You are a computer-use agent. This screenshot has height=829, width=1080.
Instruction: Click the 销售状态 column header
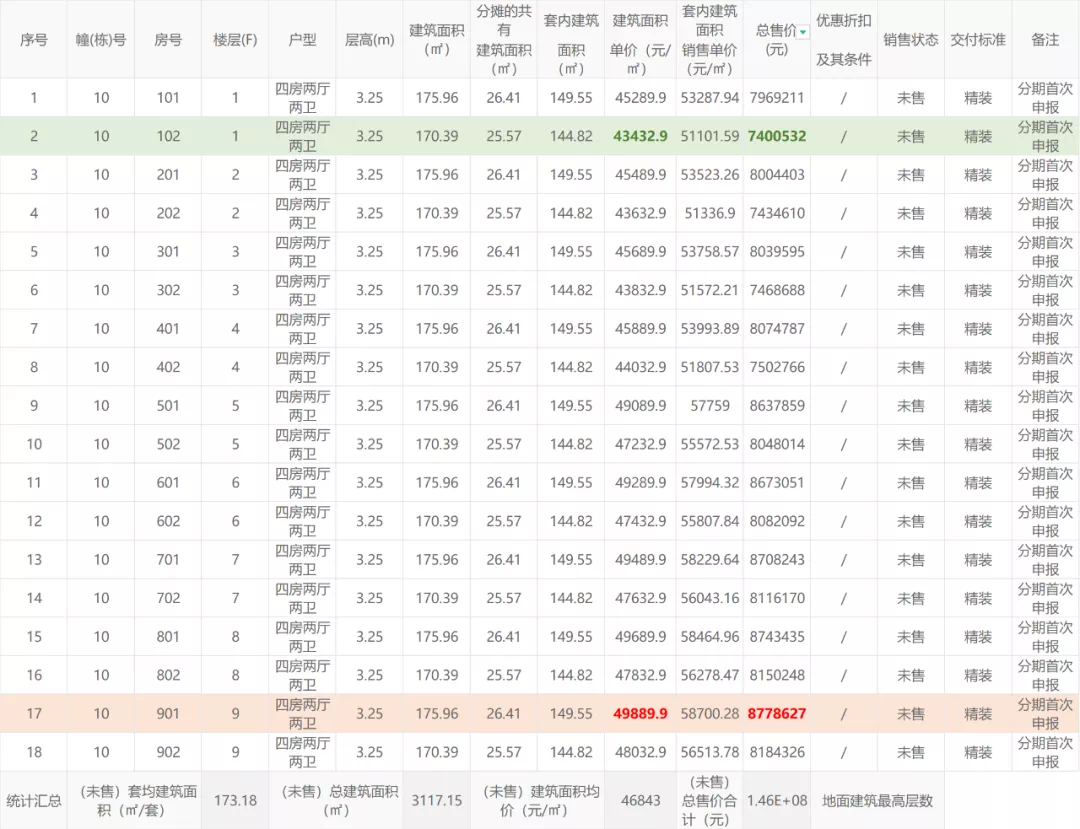[910, 40]
